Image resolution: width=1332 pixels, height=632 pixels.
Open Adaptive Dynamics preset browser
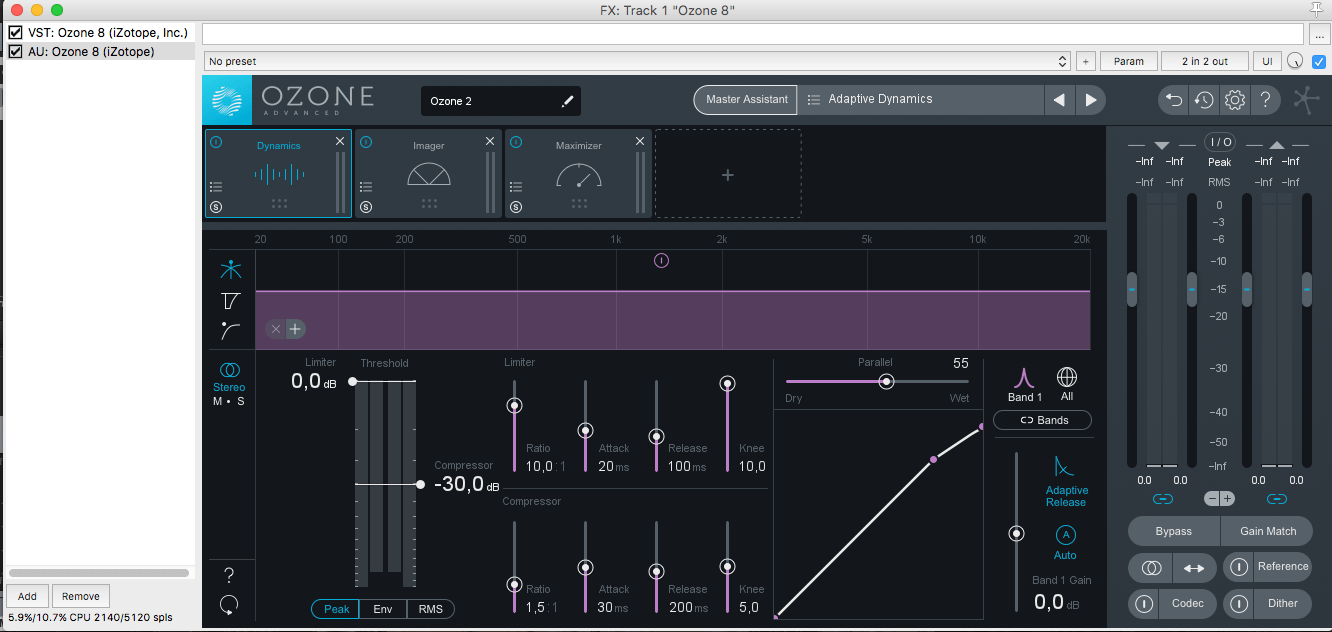click(920, 100)
